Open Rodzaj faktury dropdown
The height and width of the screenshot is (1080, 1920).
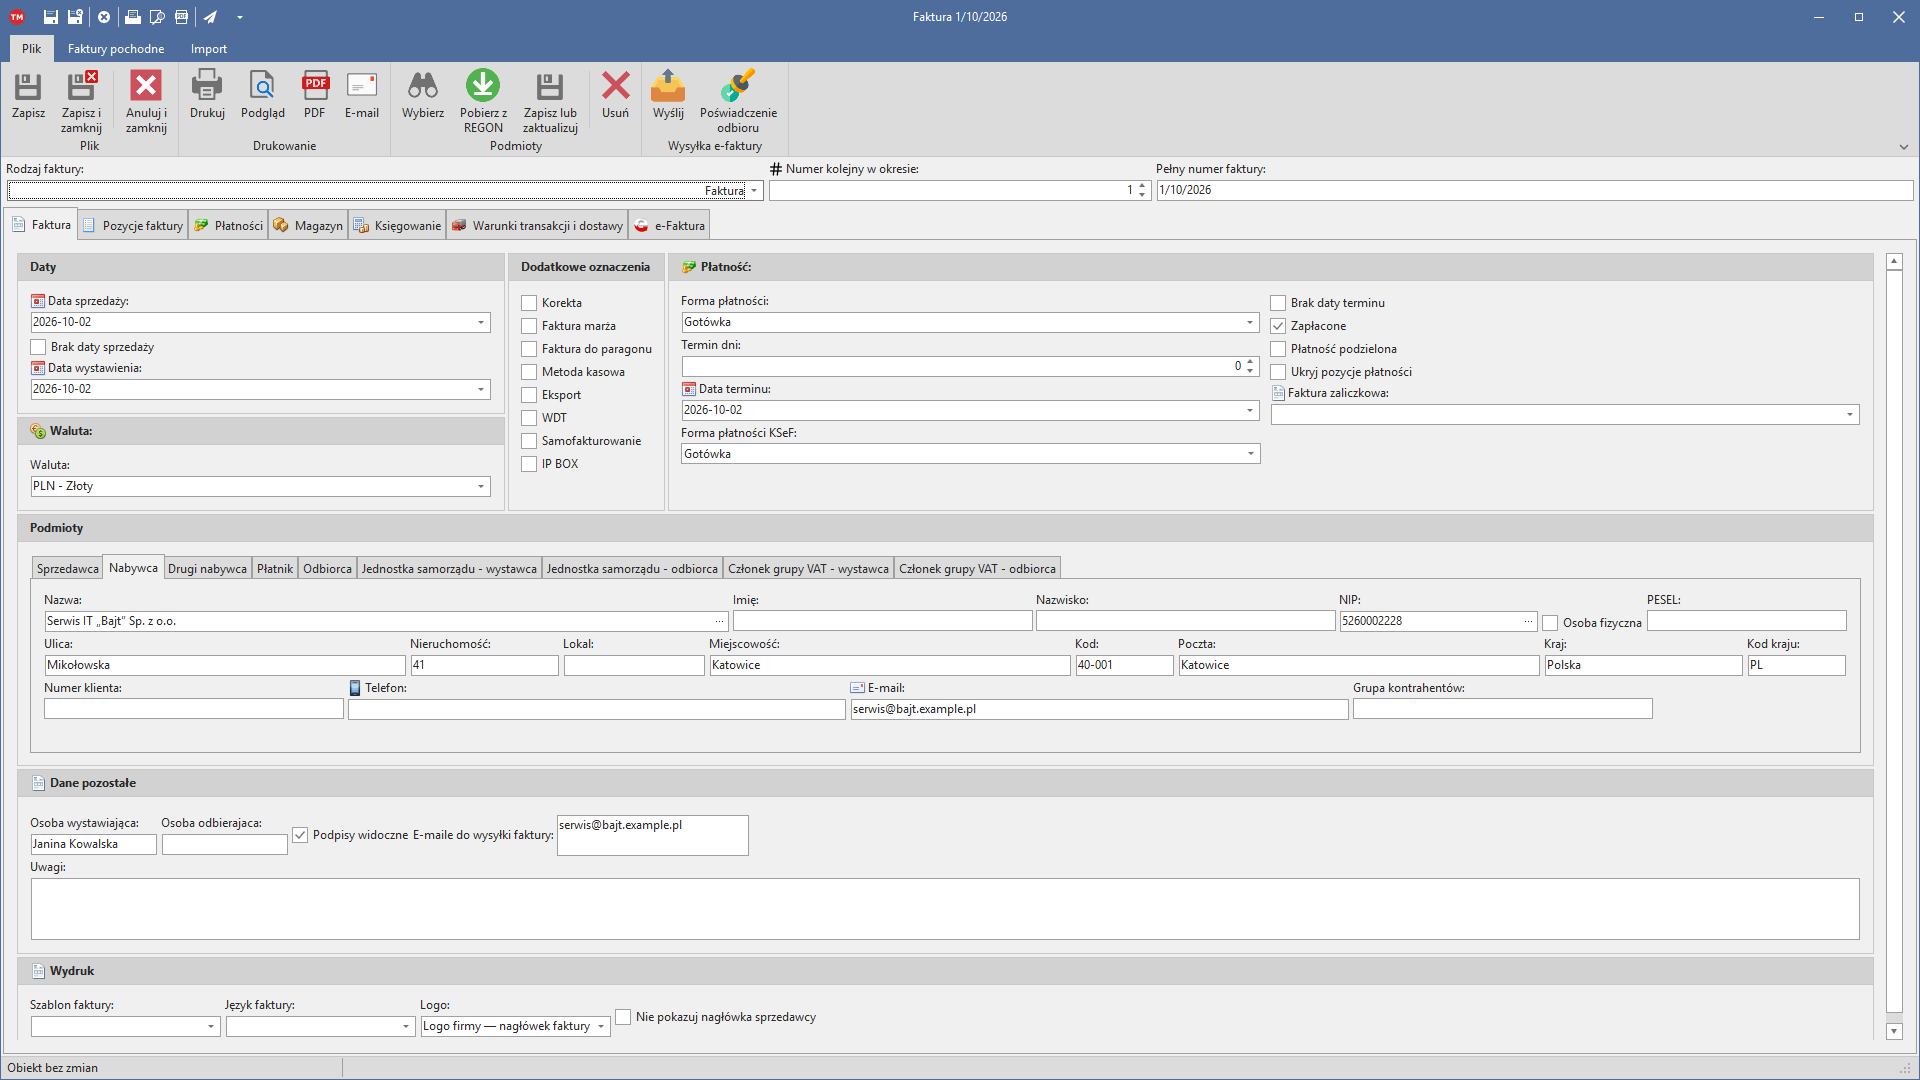pyautogui.click(x=754, y=191)
